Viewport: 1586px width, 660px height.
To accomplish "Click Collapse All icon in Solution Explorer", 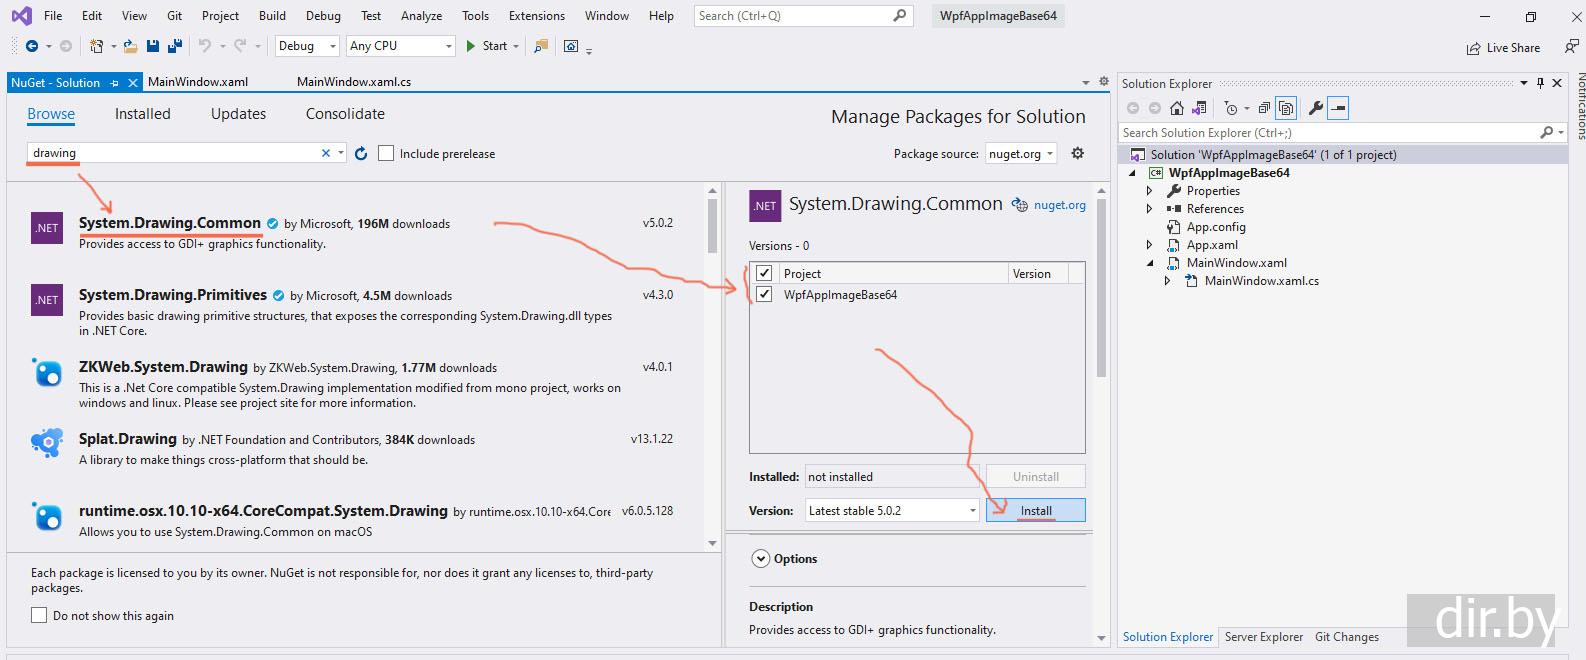I will (1264, 108).
